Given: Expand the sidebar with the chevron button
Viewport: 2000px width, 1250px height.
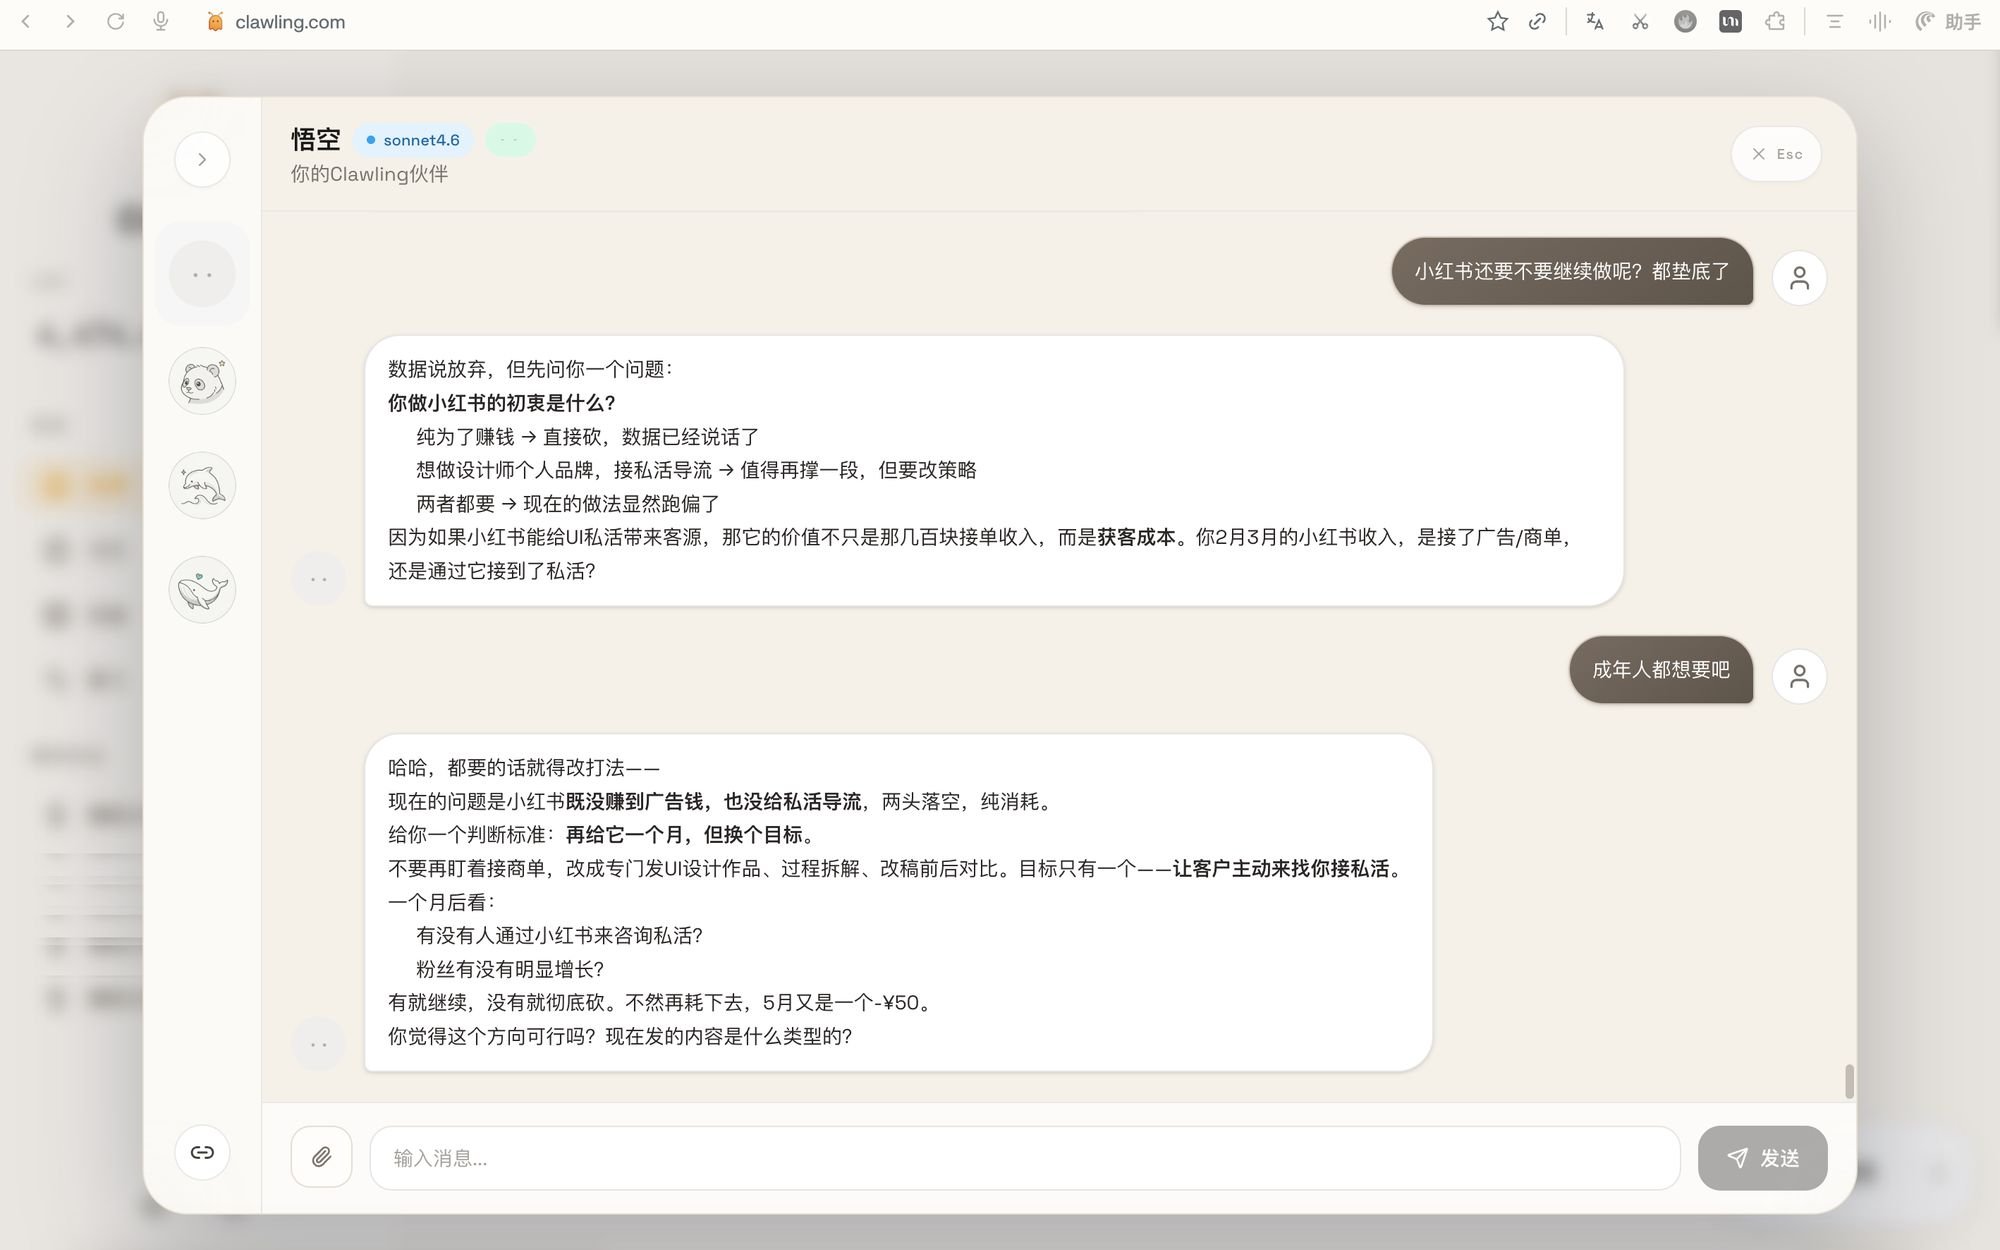Looking at the screenshot, I should [202, 159].
